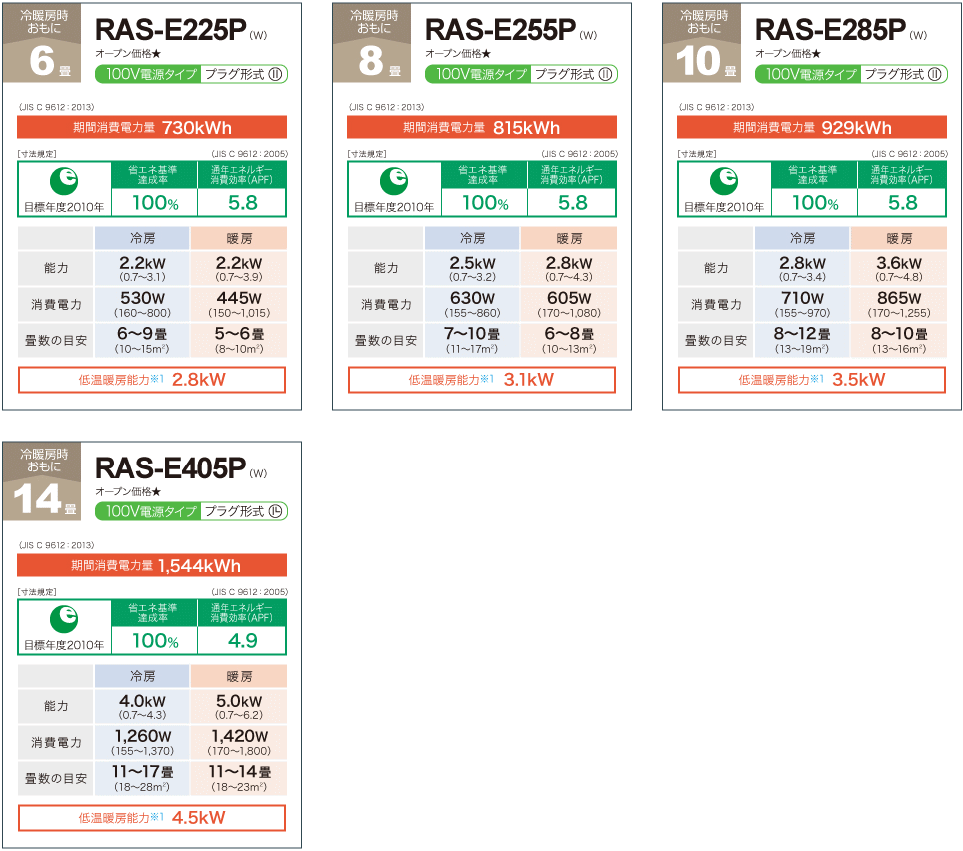Click the 605W heating power consumption cell
Viewport: 963px width, 851px height.
pos(569,305)
